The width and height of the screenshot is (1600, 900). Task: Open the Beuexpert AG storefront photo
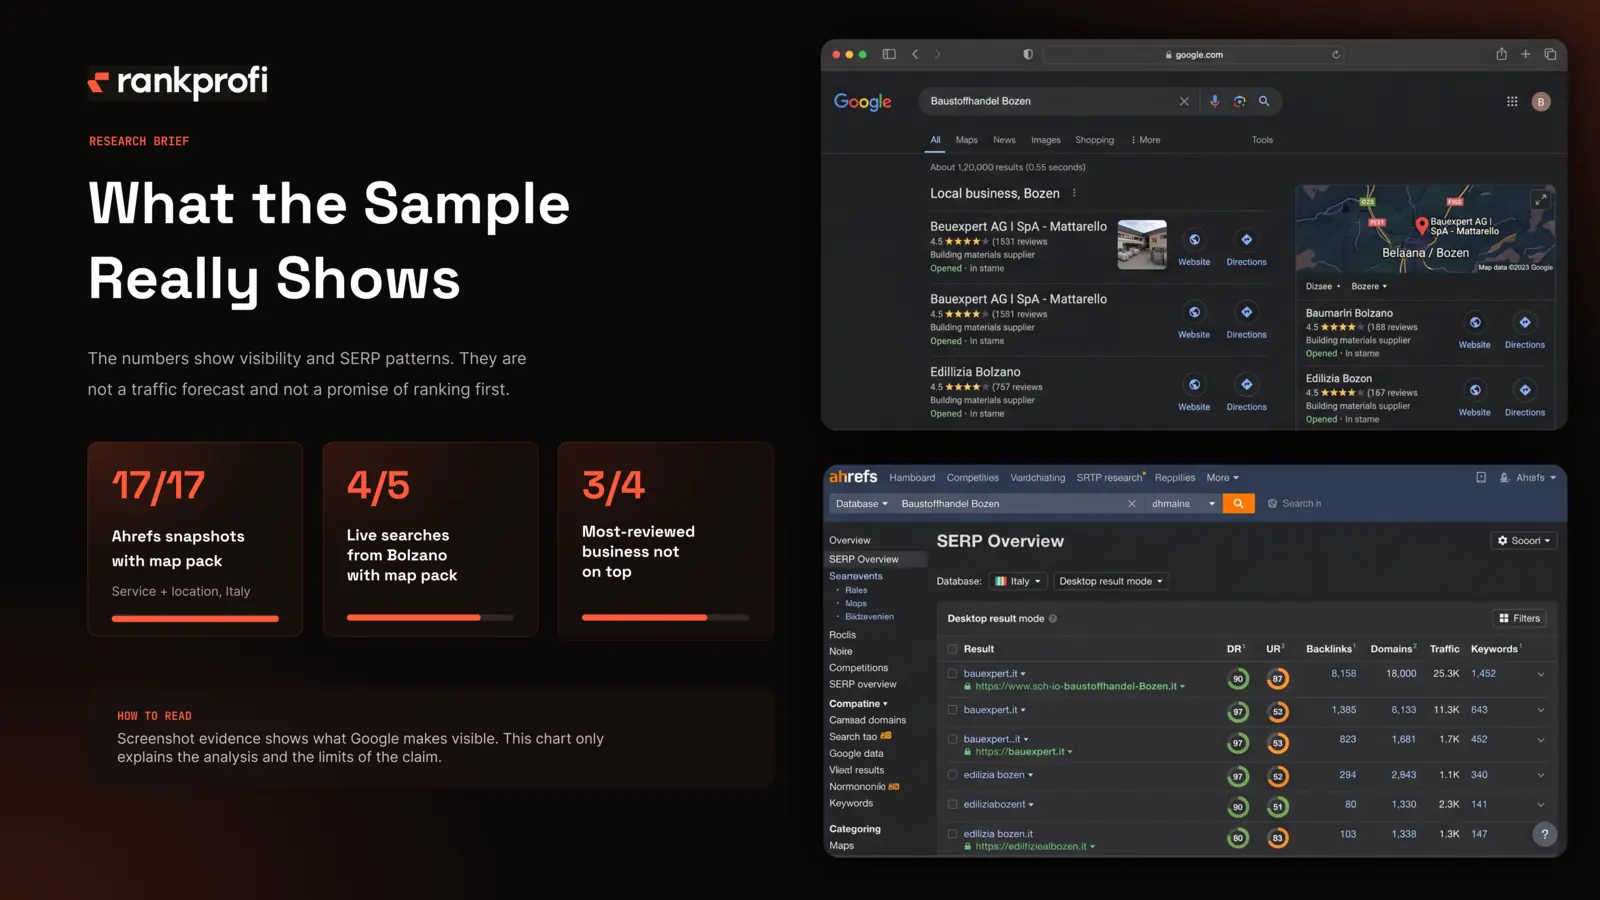(x=1142, y=244)
